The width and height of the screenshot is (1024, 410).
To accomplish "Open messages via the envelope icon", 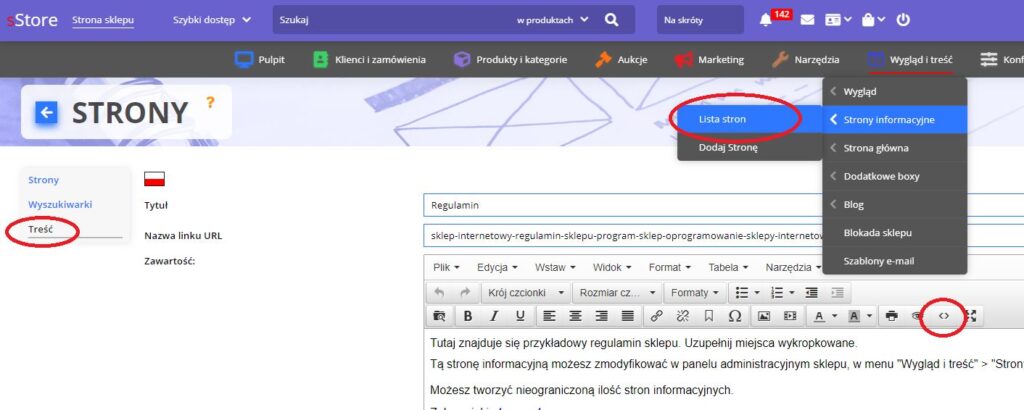I will 807,20.
